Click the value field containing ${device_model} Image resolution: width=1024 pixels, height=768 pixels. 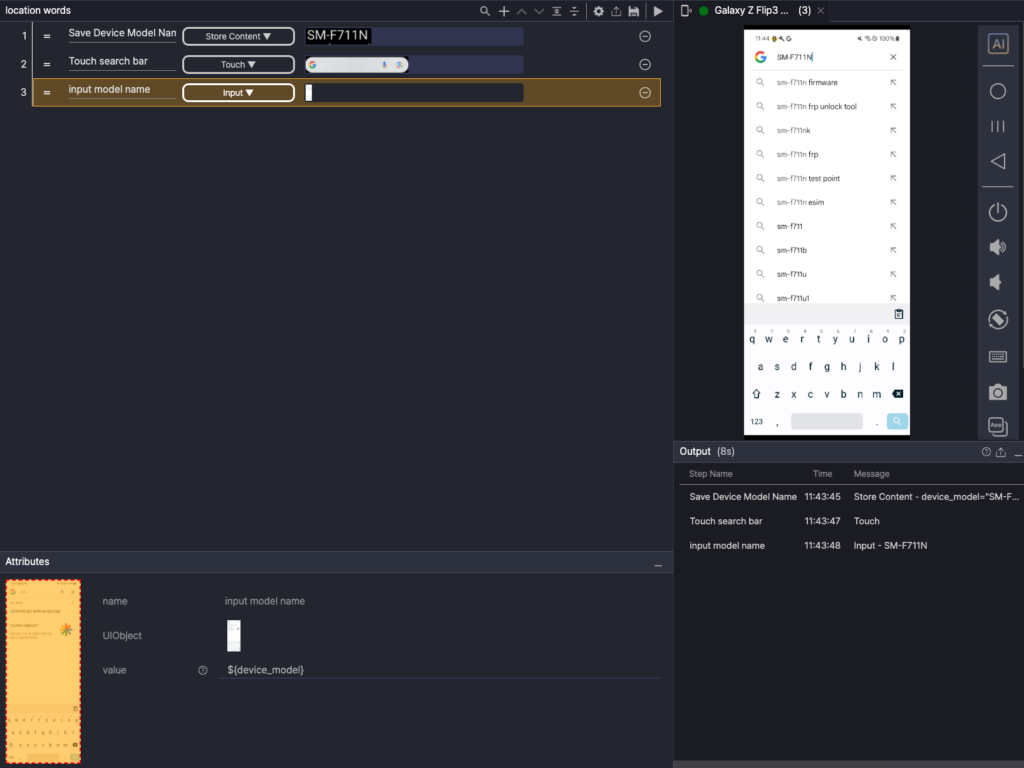point(440,670)
